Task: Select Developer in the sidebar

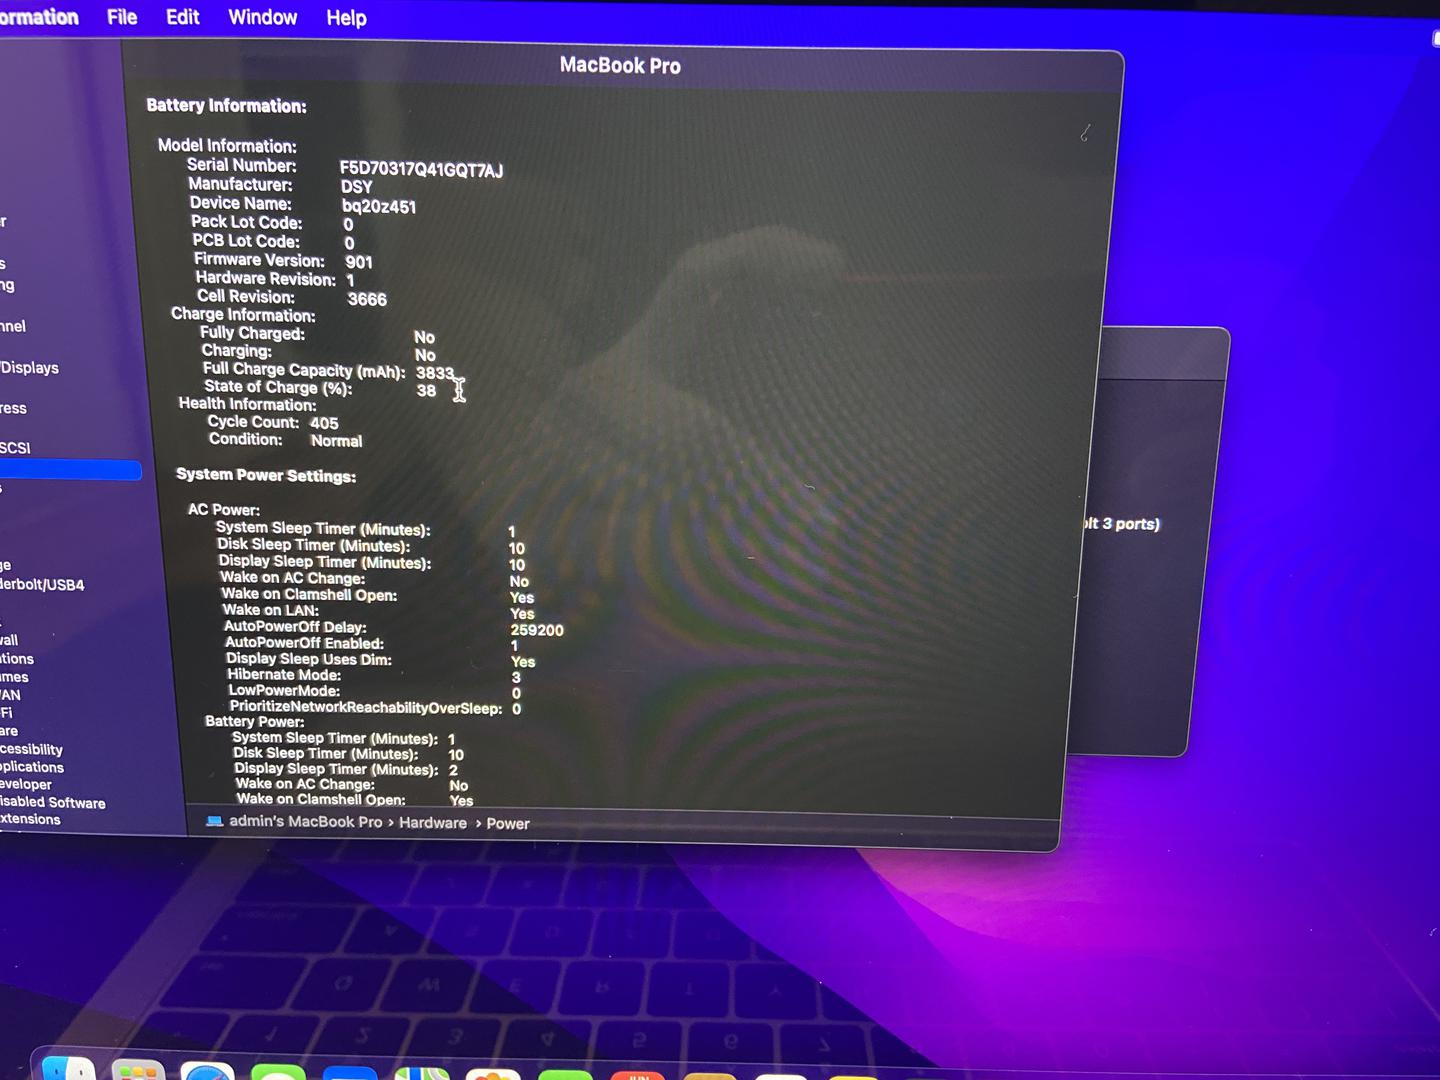Action: [26, 785]
